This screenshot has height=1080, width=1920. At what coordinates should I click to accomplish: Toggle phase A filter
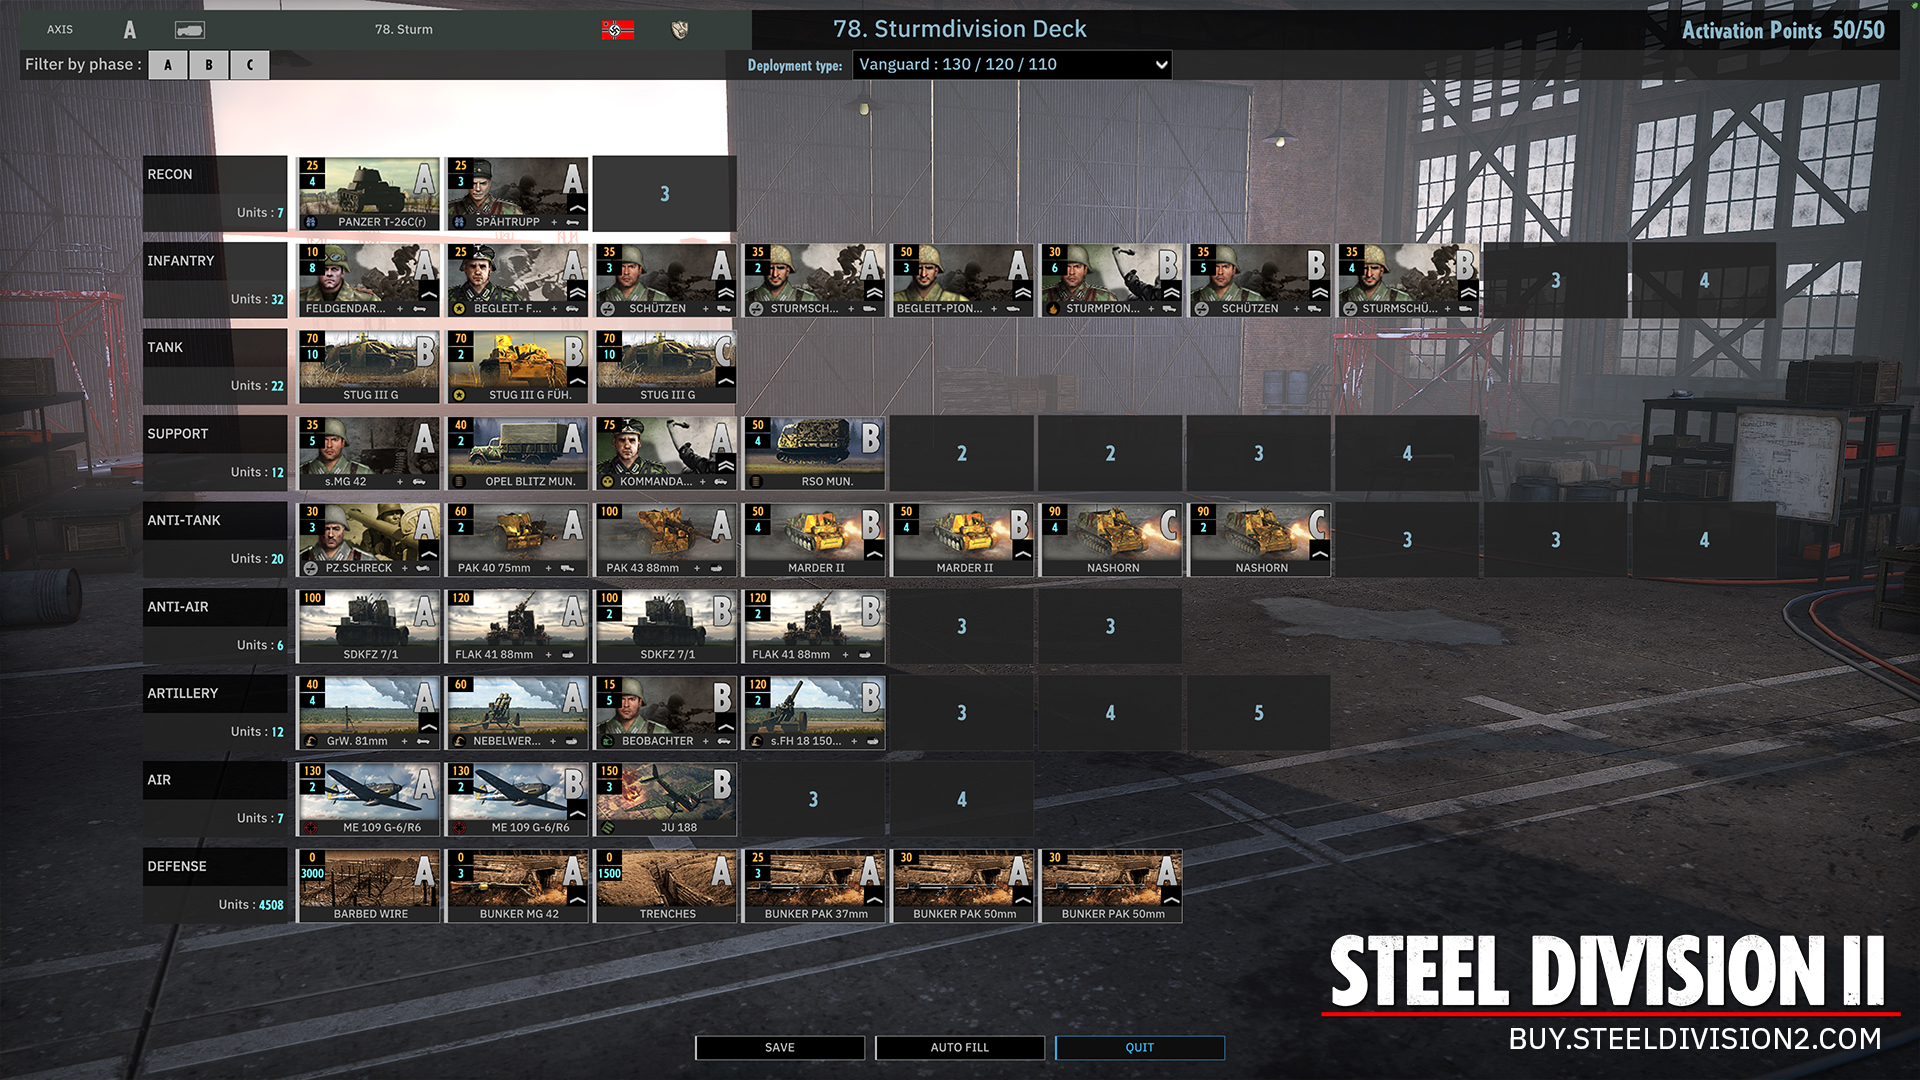click(168, 65)
